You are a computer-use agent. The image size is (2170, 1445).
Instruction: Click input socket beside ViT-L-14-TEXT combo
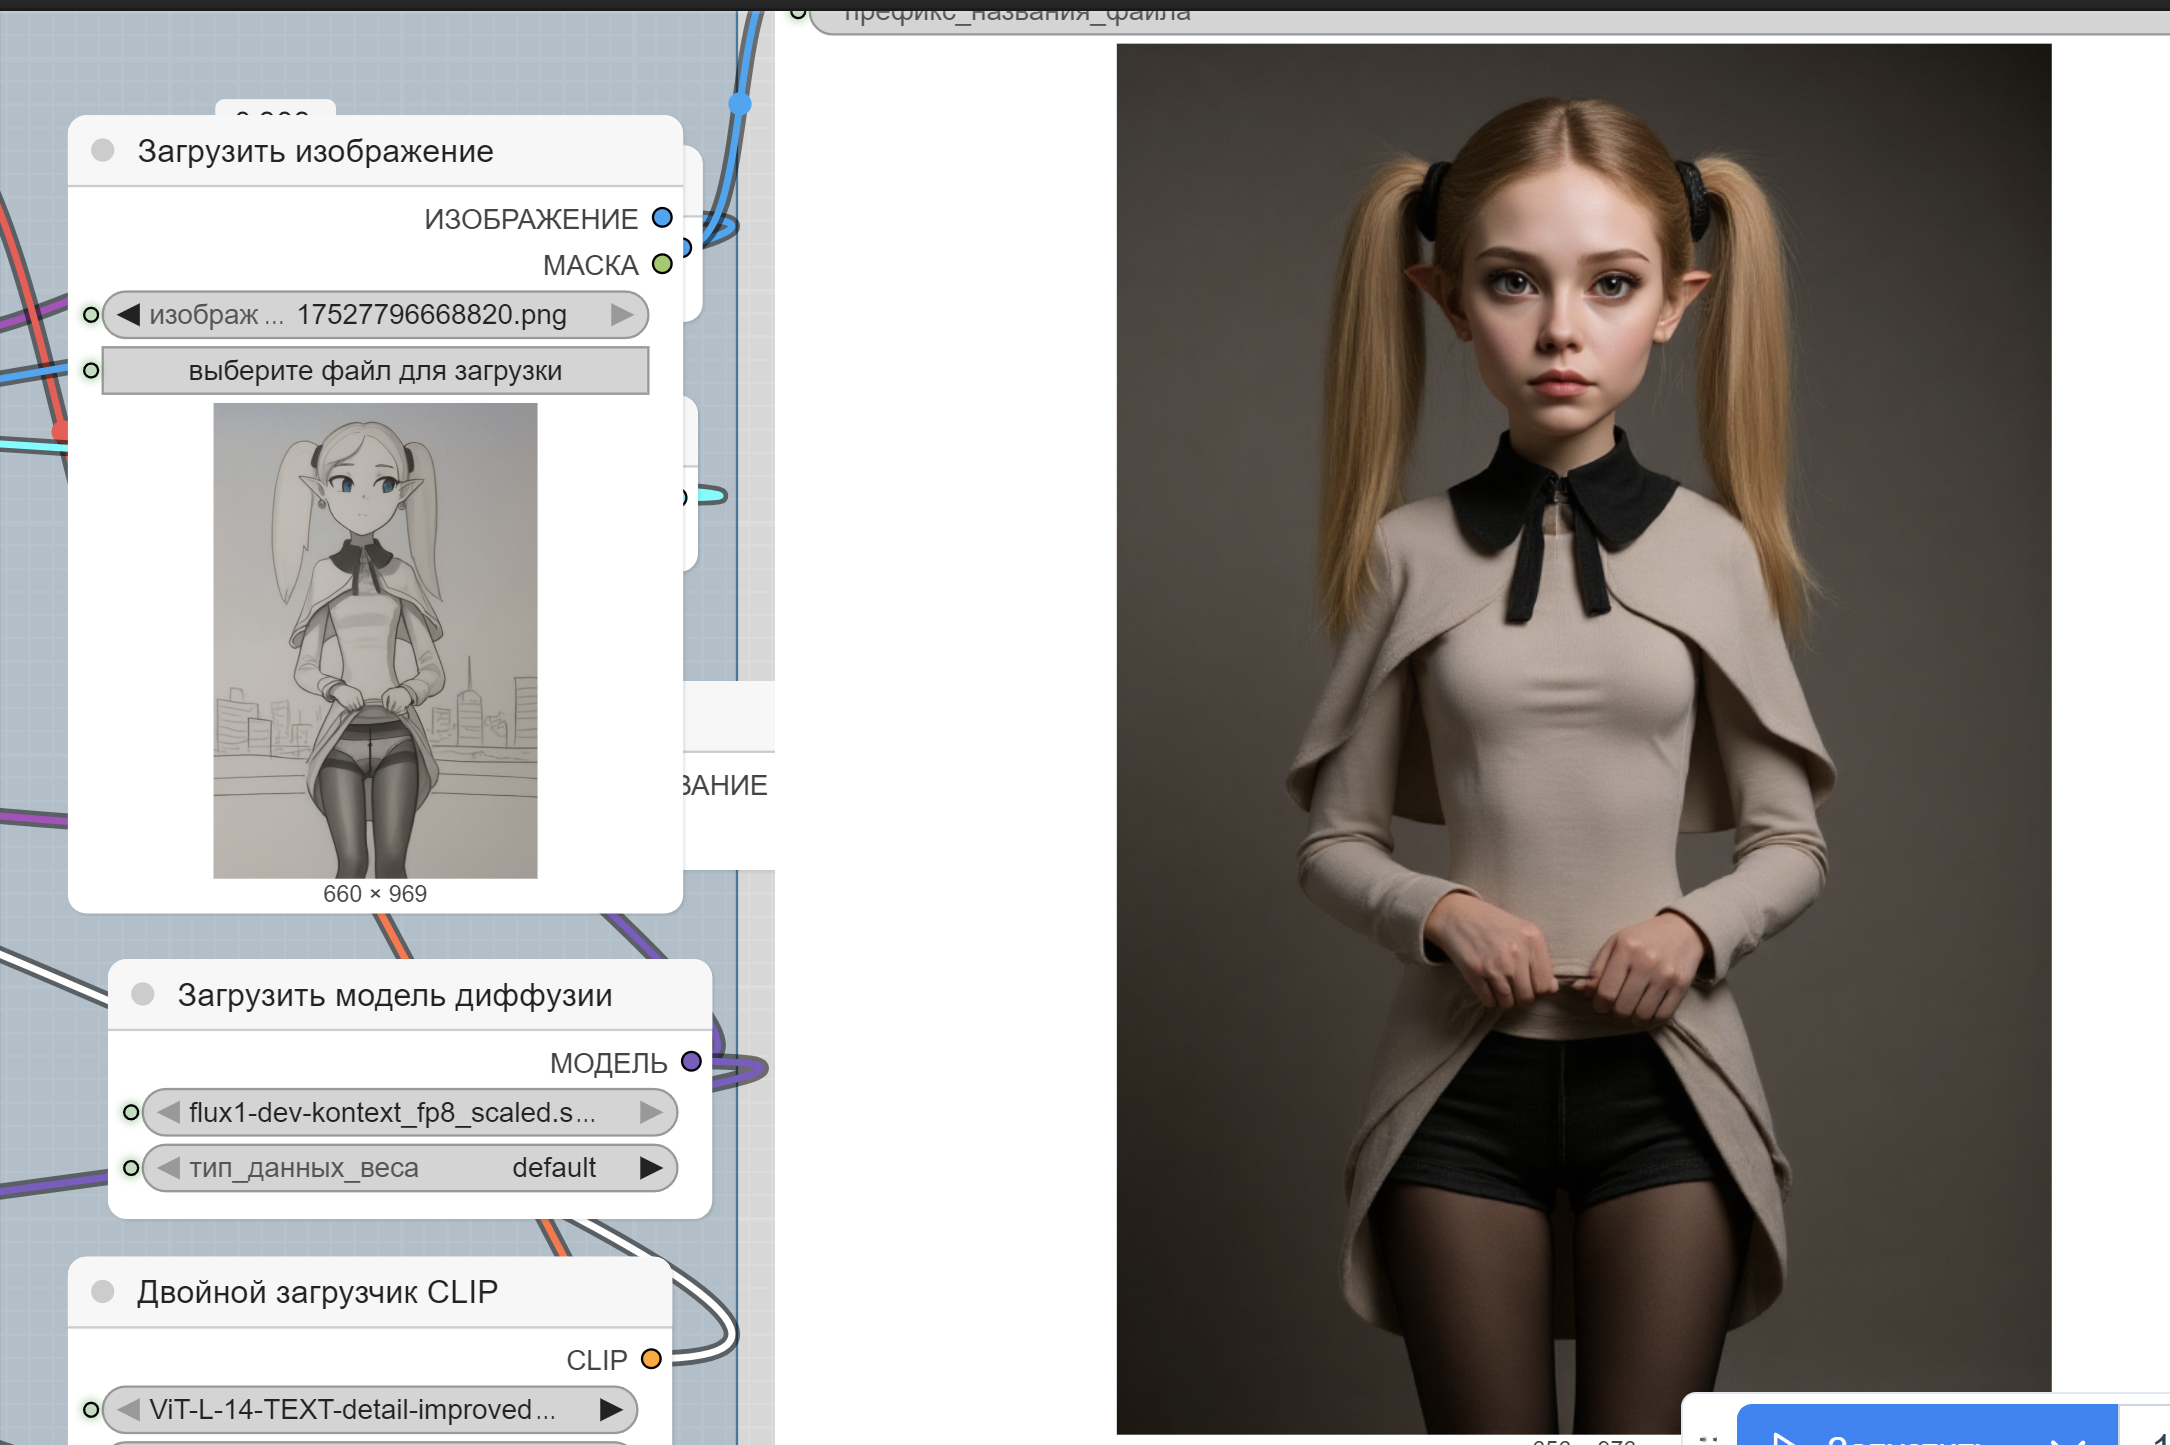(91, 1410)
